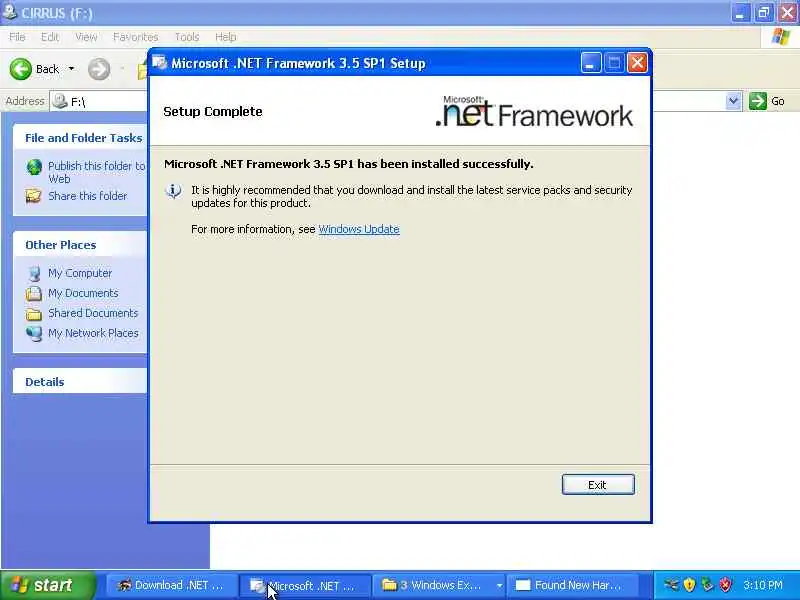
Task: Switch to Download .NET taskbar window
Action: tap(171, 585)
